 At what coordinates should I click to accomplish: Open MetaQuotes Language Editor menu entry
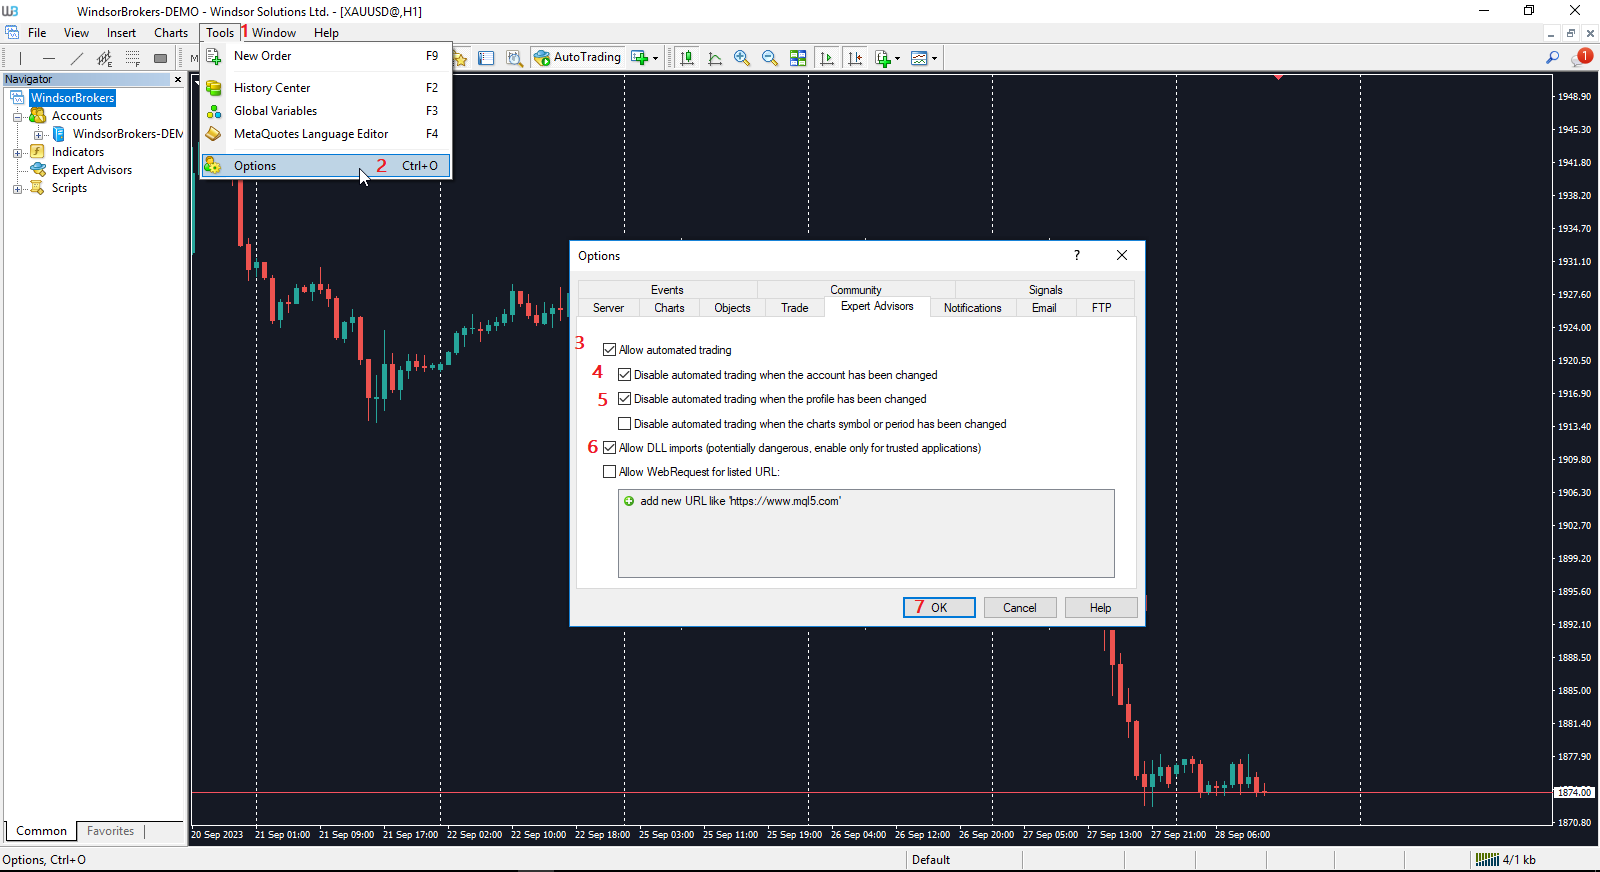325,134
